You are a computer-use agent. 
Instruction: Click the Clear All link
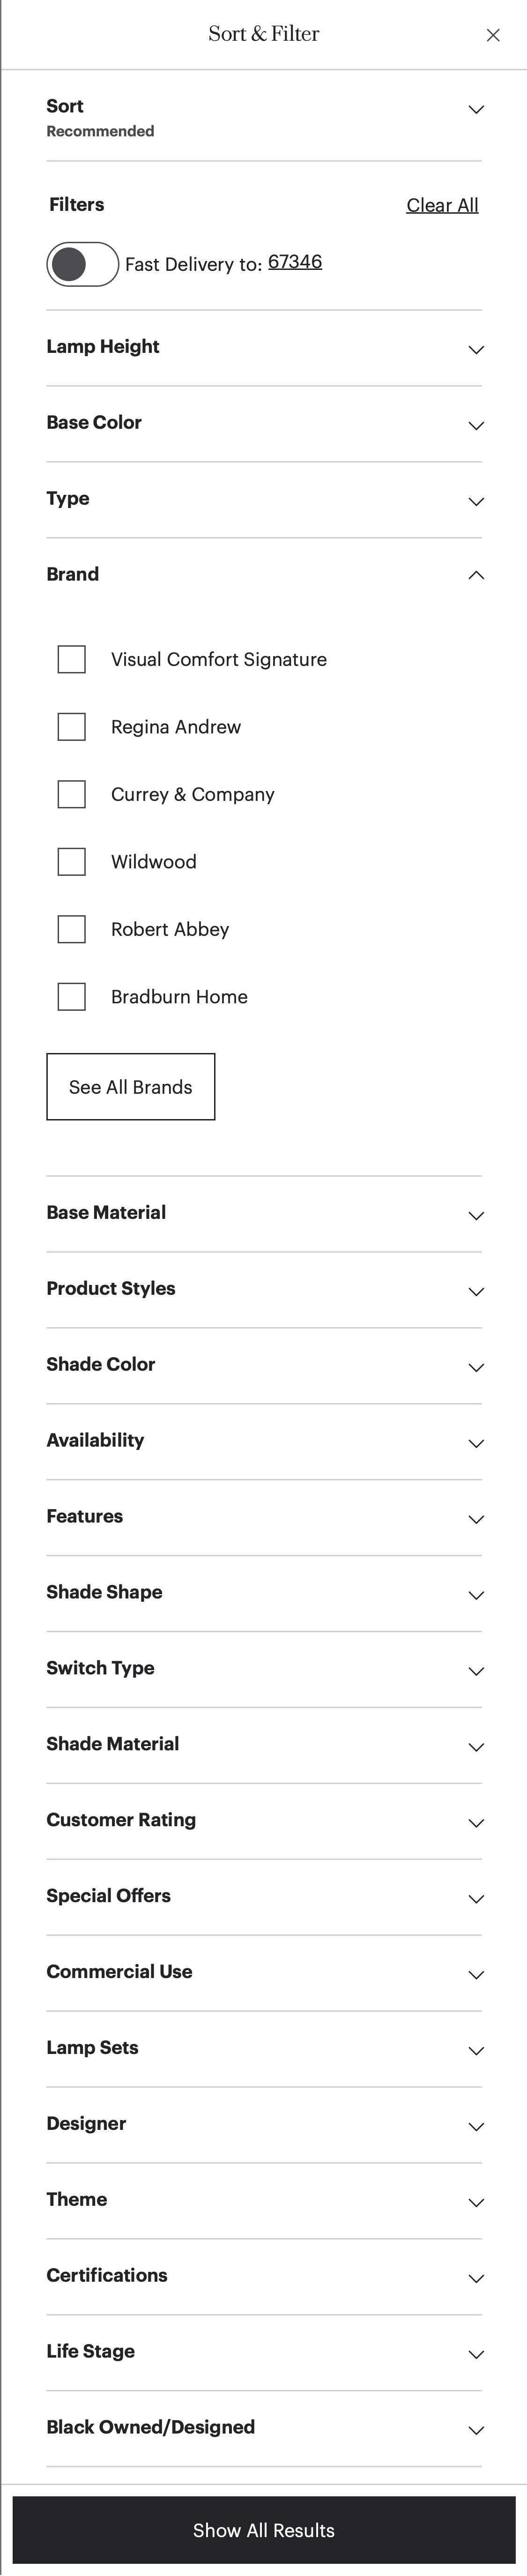coord(442,204)
